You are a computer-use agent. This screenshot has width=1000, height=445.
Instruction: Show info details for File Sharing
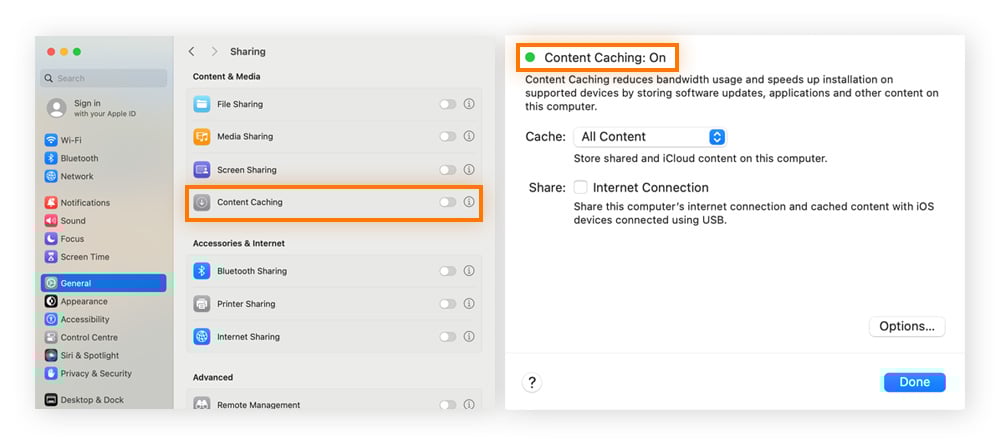pos(469,104)
